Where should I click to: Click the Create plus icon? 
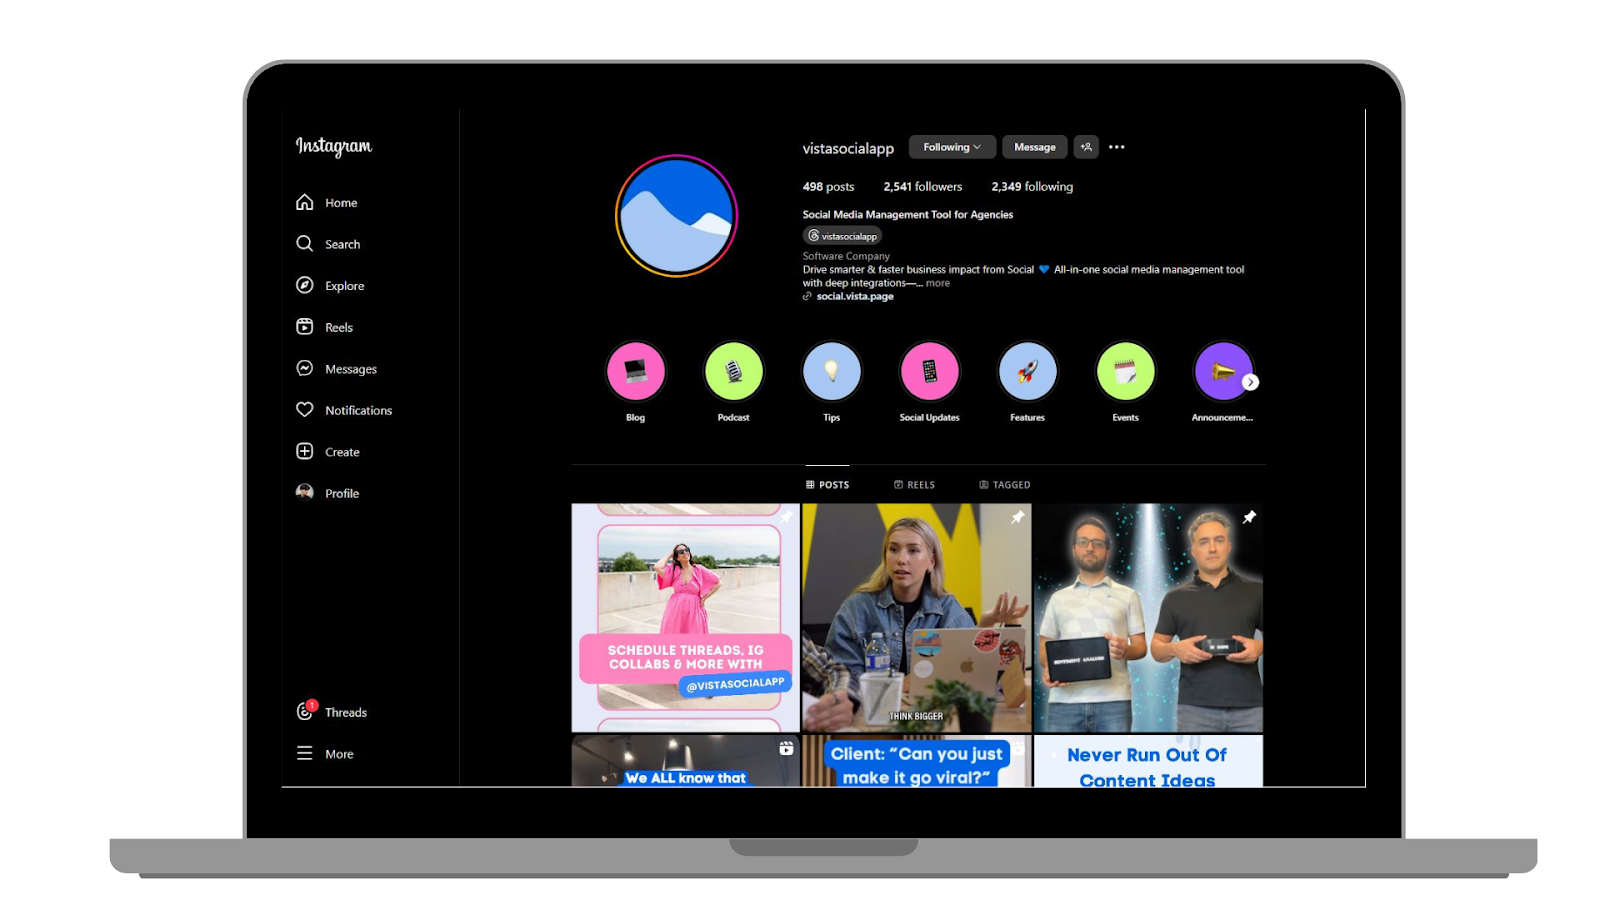click(305, 451)
